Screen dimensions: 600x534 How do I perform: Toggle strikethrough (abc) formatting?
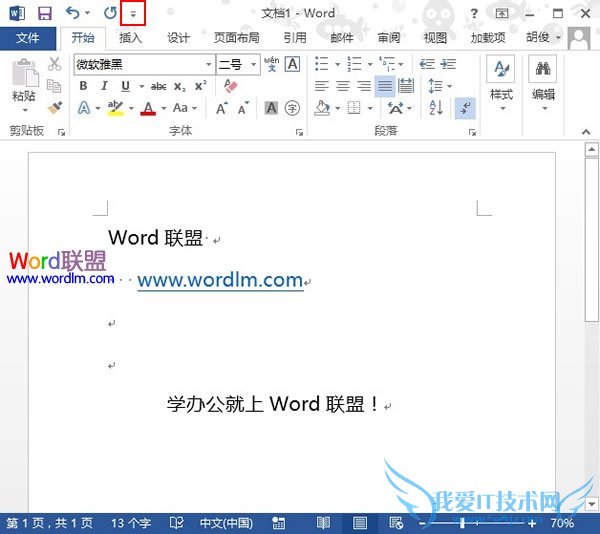point(158,86)
